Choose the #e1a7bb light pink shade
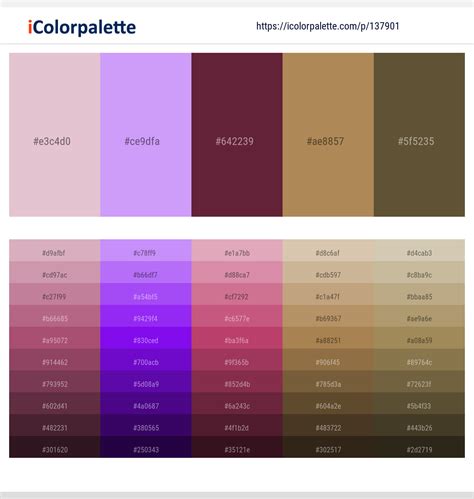Viewport: 474px width, 499px height. 237,251
